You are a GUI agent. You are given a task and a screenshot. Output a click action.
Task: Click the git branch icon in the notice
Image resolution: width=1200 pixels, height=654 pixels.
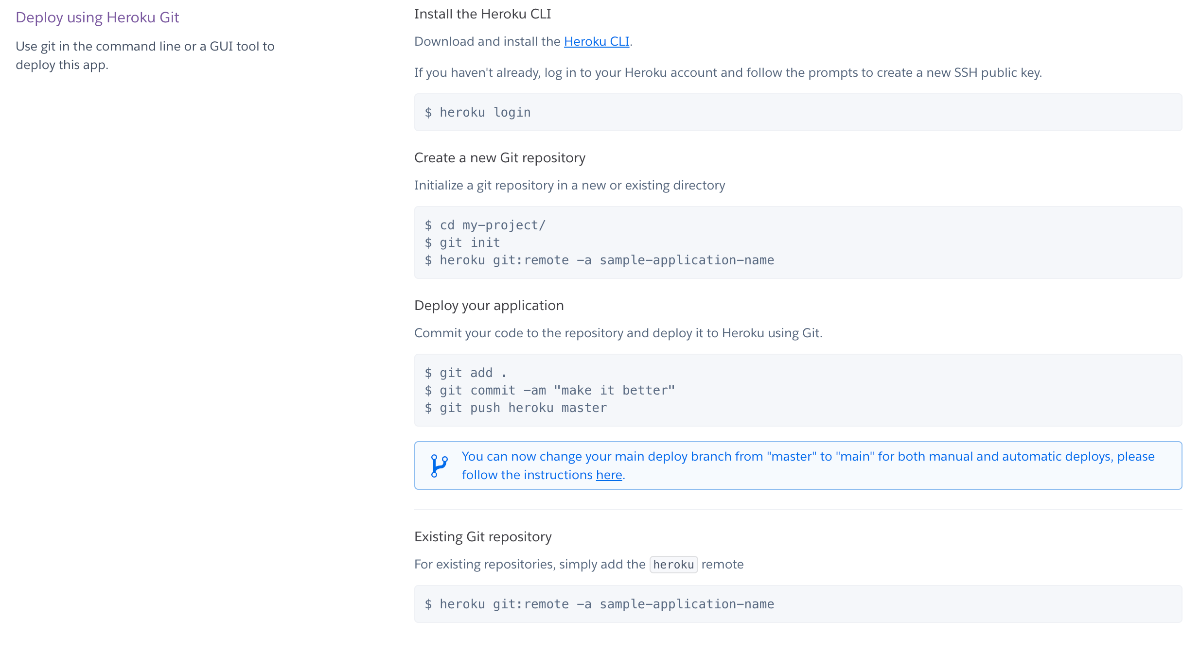pos(439,466)
